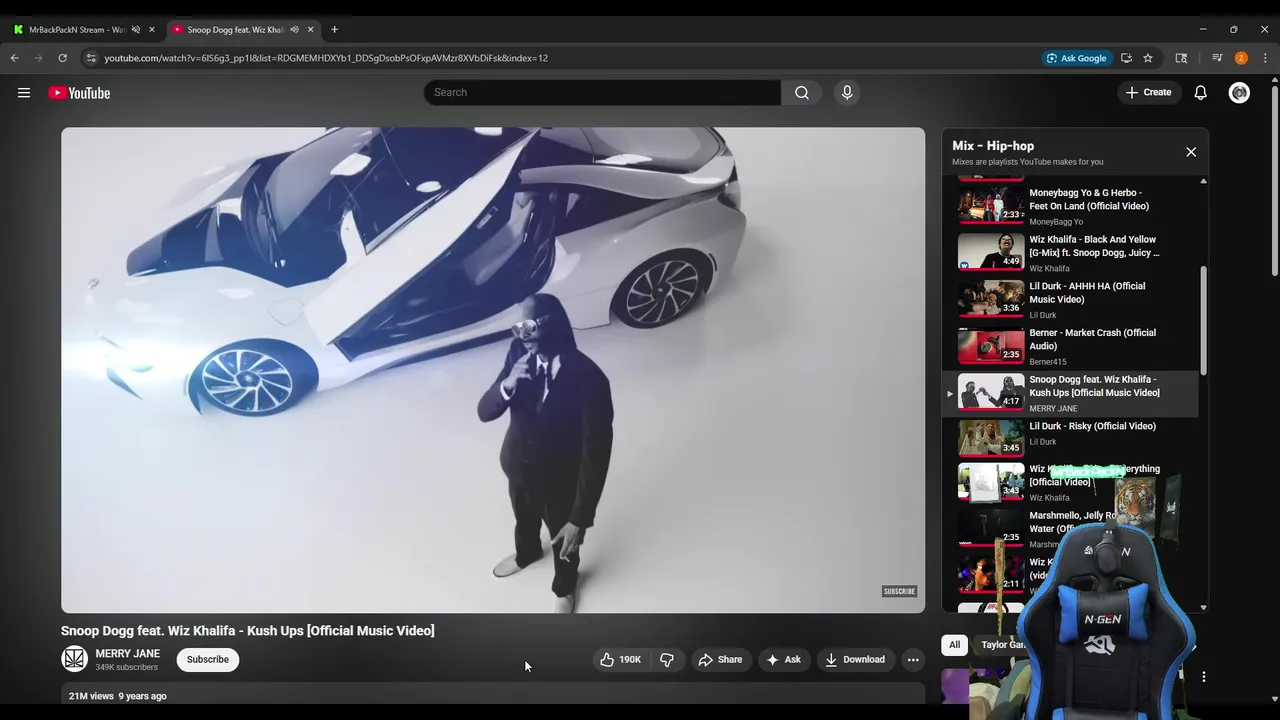Click the Share button
Viewport: 1280px width, 720px height.
point(720,660)
